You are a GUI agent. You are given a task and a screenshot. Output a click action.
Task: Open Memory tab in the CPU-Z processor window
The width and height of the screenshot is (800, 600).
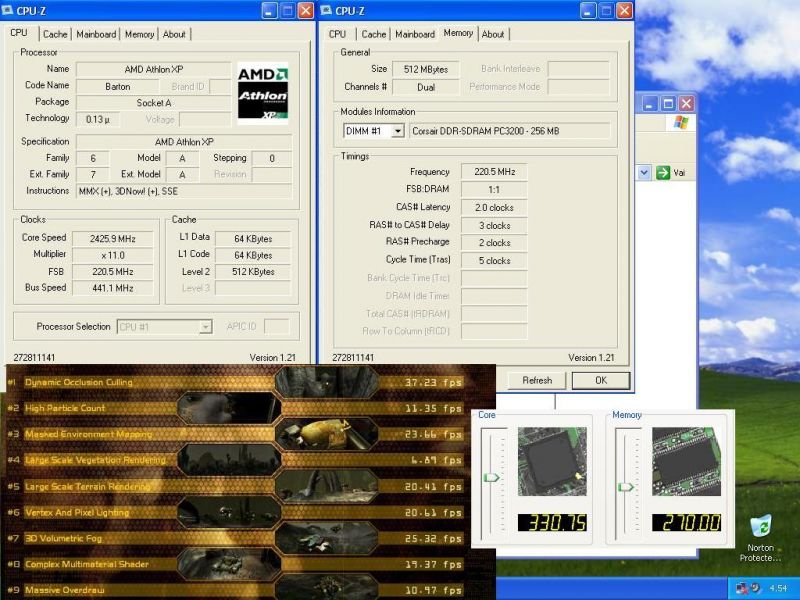point(139,34)
